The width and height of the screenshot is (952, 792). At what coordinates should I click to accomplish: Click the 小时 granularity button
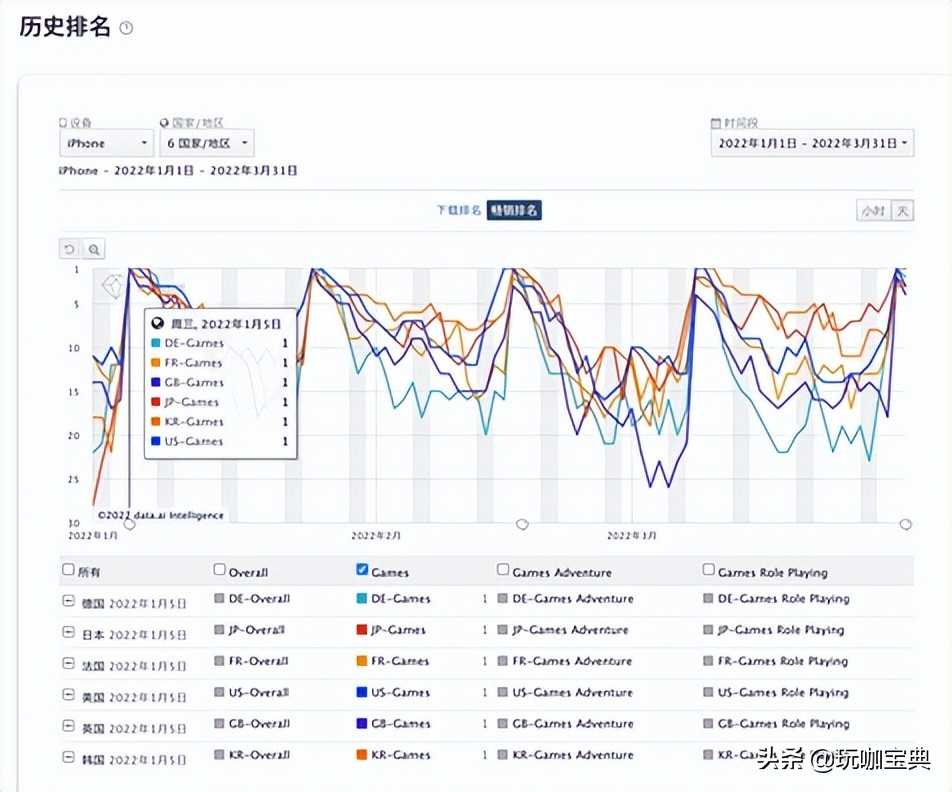pos(872,210)
